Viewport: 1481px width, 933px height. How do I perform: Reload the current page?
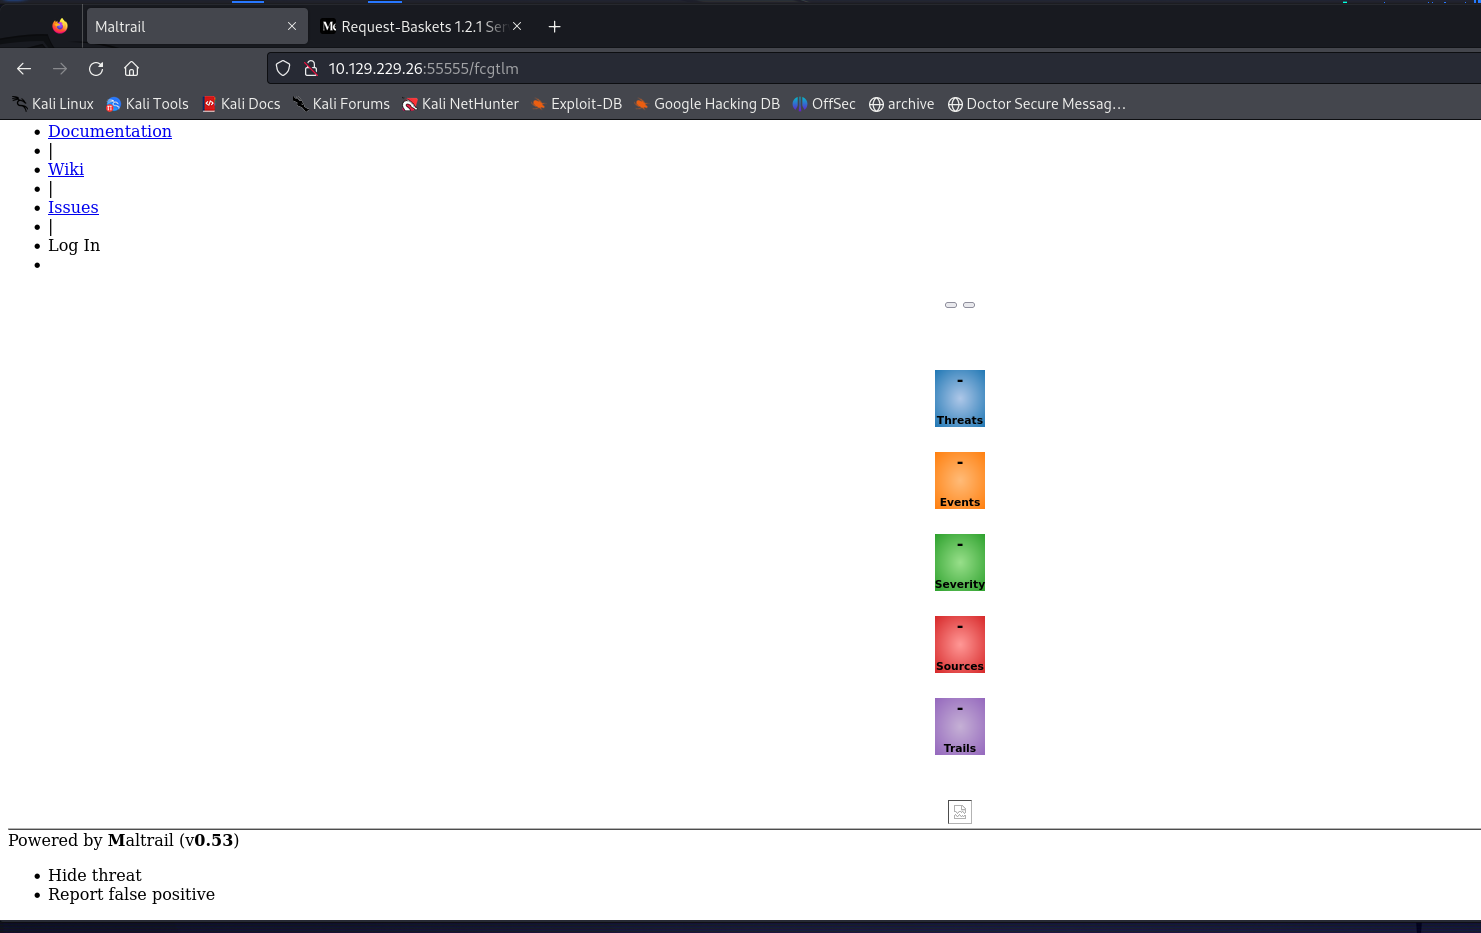click(x=96, y=69)
